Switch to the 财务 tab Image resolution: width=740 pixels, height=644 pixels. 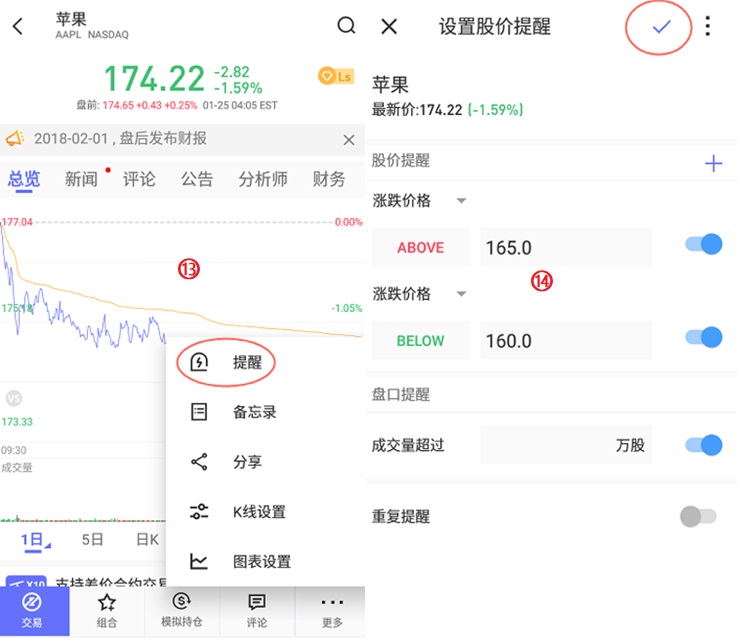(329, 179)
